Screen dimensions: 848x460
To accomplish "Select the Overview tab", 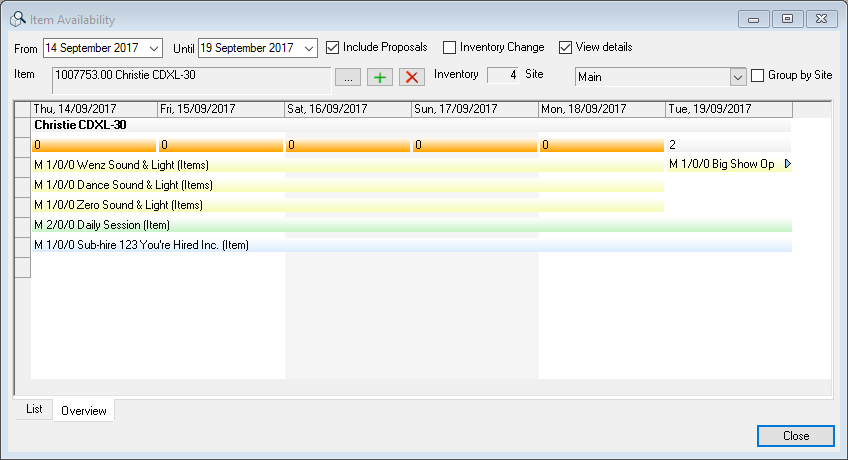I will point(84,410).
